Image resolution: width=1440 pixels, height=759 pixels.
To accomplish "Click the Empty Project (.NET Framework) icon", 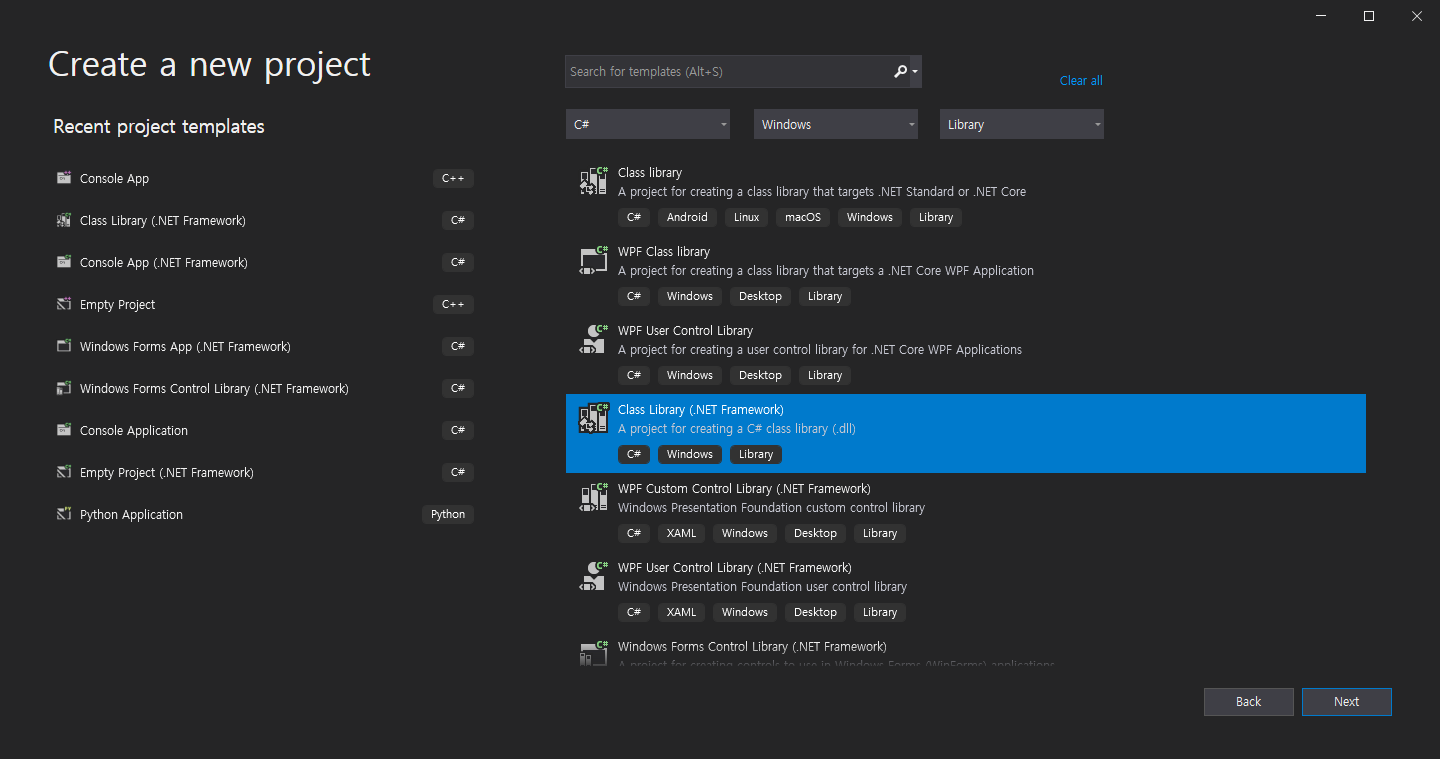I will point(64,472).
